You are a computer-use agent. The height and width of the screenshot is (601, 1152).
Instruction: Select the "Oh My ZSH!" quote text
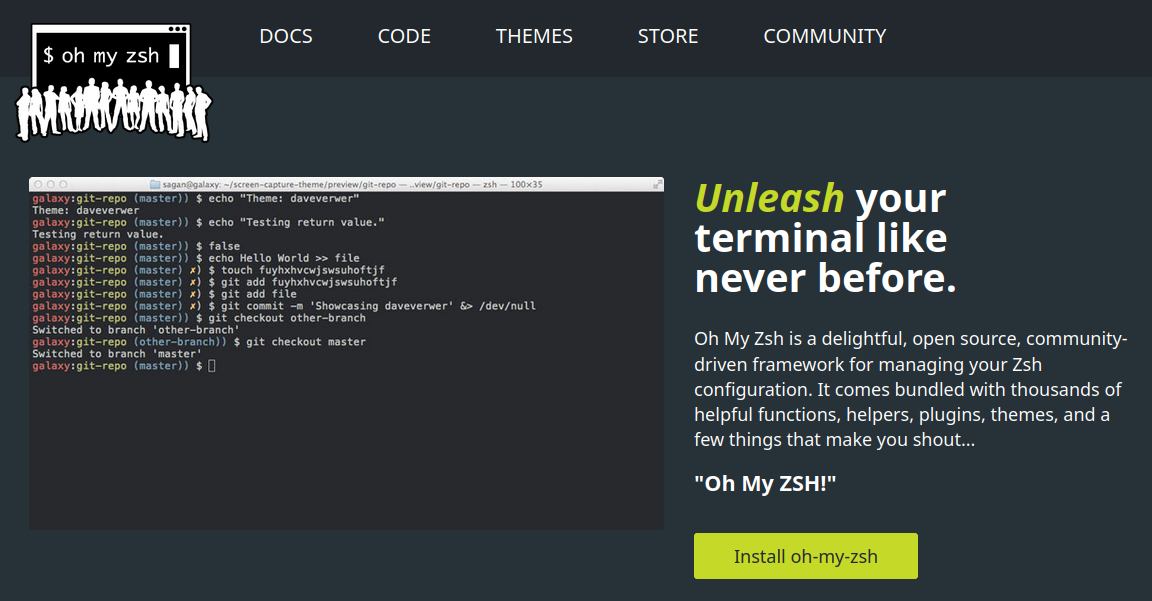765,483
